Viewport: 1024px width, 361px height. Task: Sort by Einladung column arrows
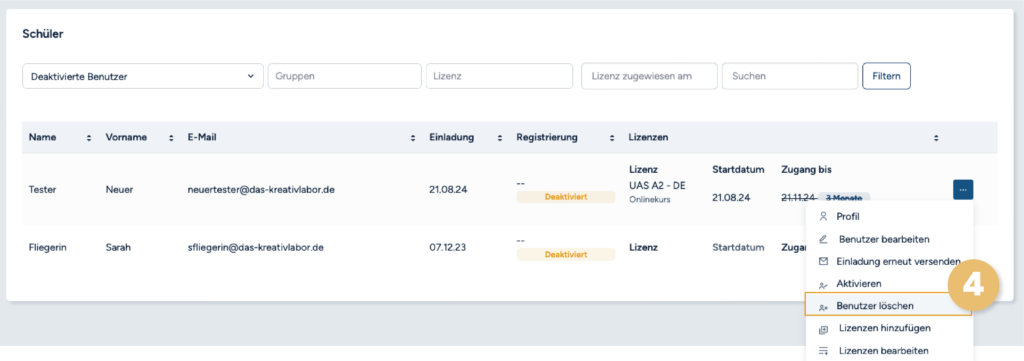click(500, 138)
